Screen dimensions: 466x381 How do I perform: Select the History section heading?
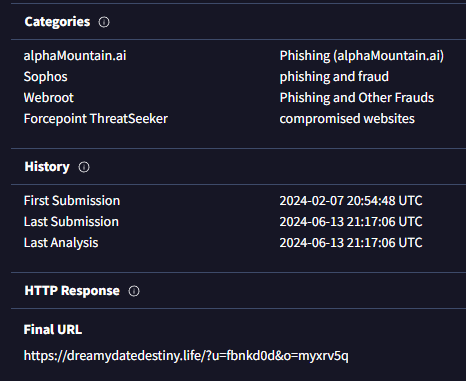click(x=47, y=167)
